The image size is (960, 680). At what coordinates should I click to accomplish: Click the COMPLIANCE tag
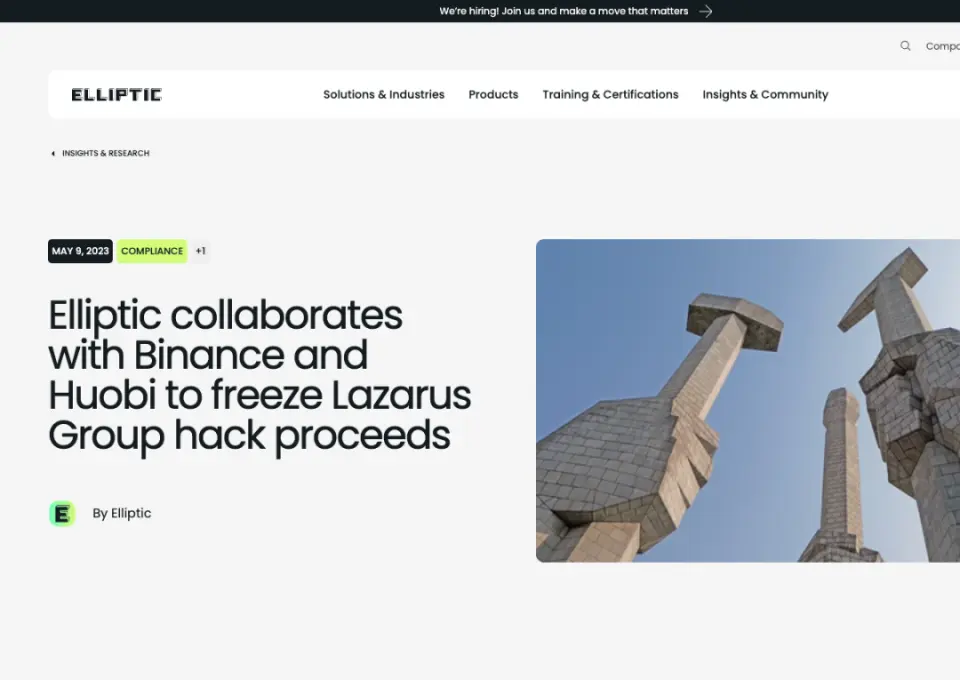[152, 251]
